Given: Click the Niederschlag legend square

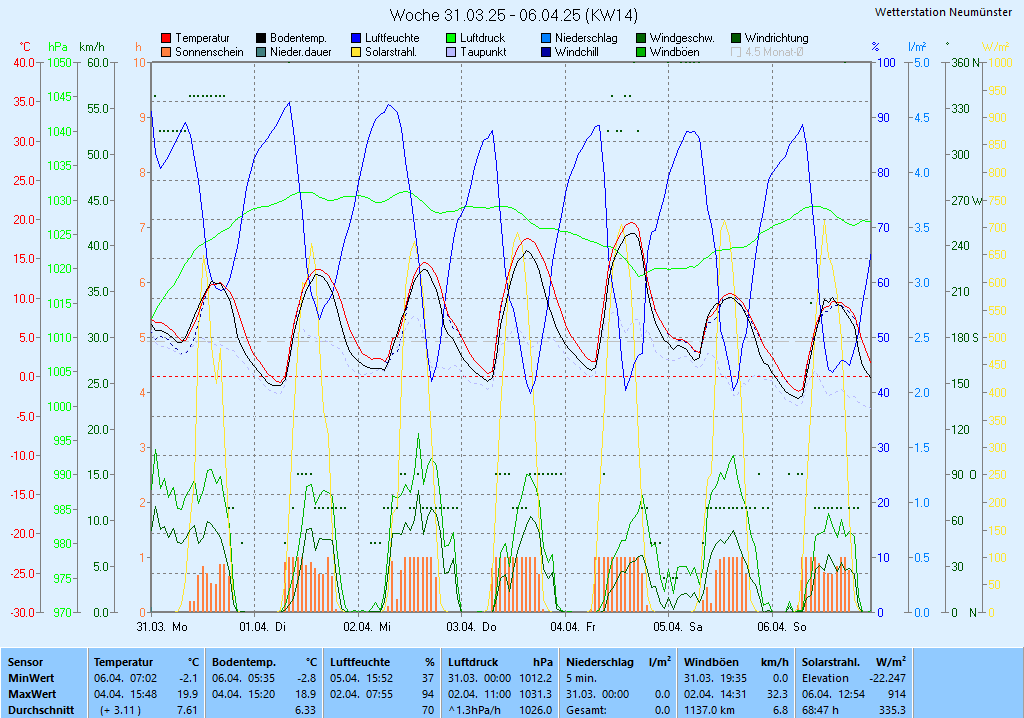Looking at the screenshot, I should pos(546,38).
